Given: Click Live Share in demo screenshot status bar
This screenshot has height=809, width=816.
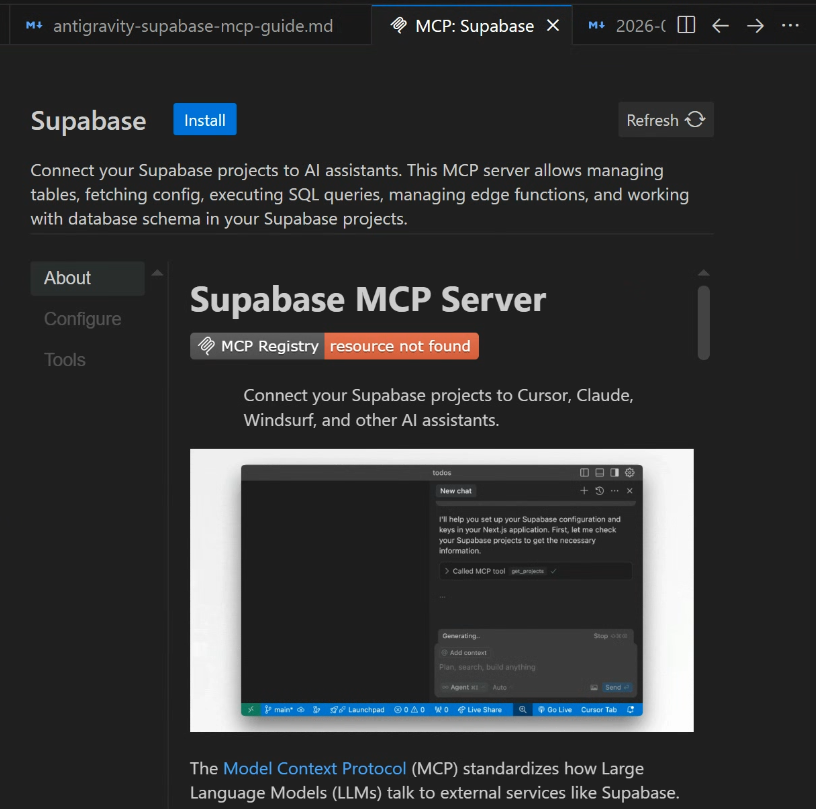Looking at the screenshot, I should tap(479, 710).
